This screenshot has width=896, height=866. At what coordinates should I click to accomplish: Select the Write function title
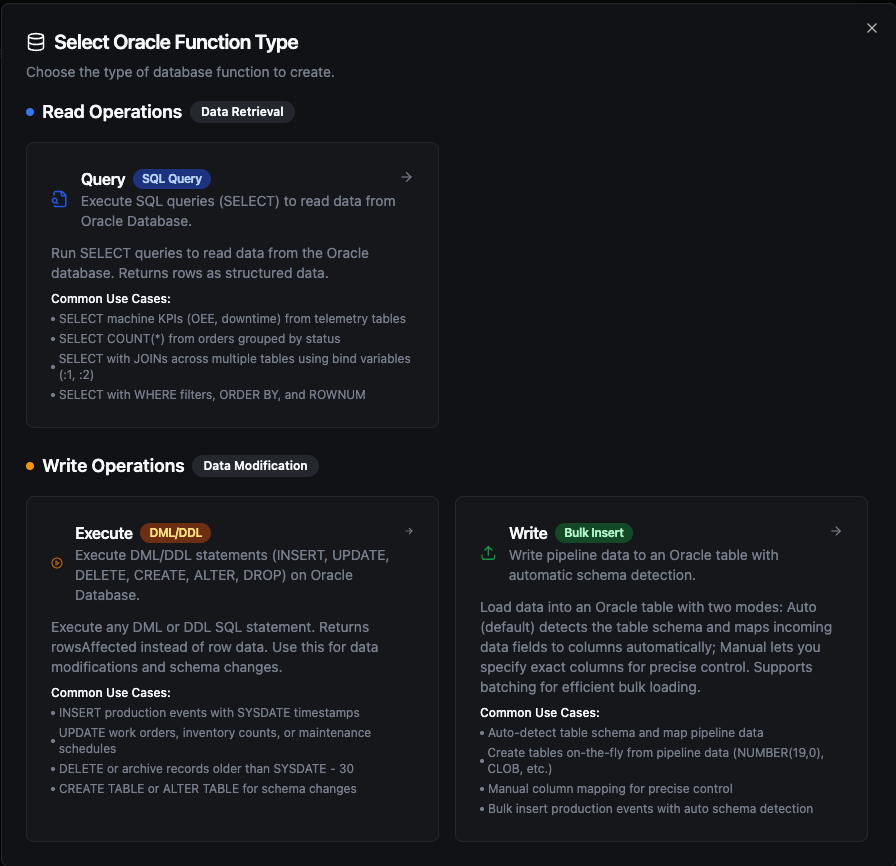528,533
